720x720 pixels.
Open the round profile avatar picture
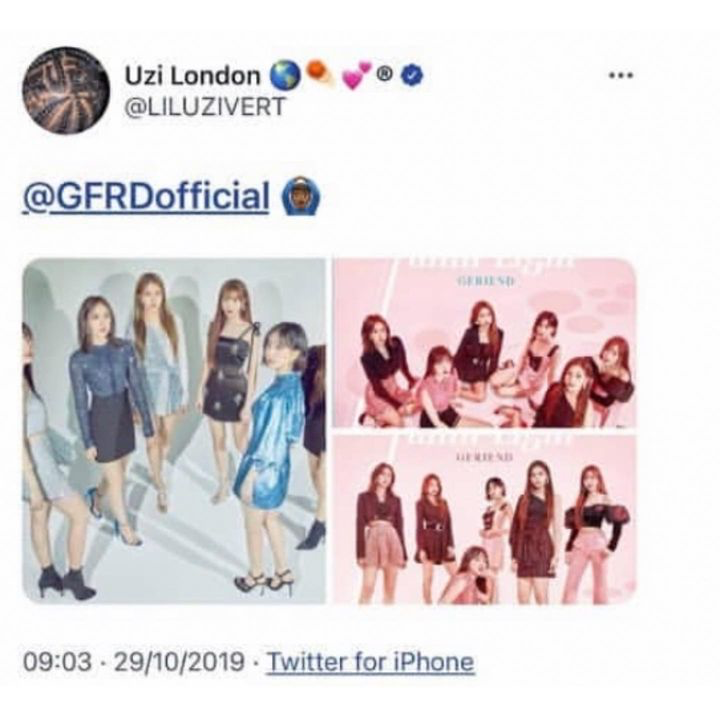[x=67, y=90]
